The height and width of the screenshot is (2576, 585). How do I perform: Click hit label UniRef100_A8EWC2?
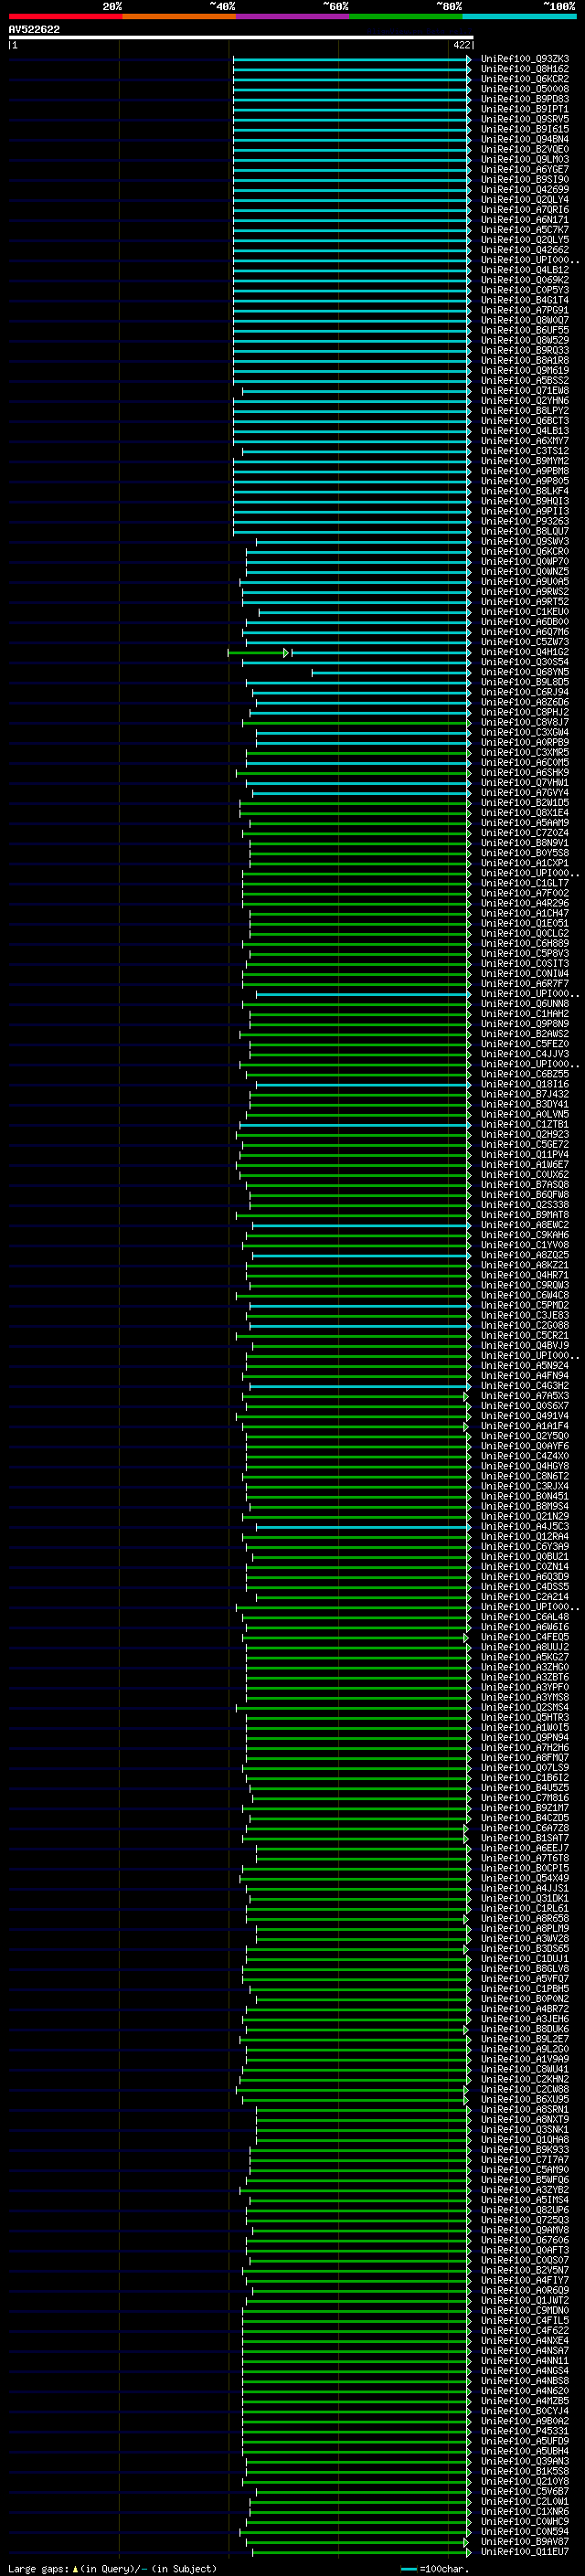(x=525, y=1225)
